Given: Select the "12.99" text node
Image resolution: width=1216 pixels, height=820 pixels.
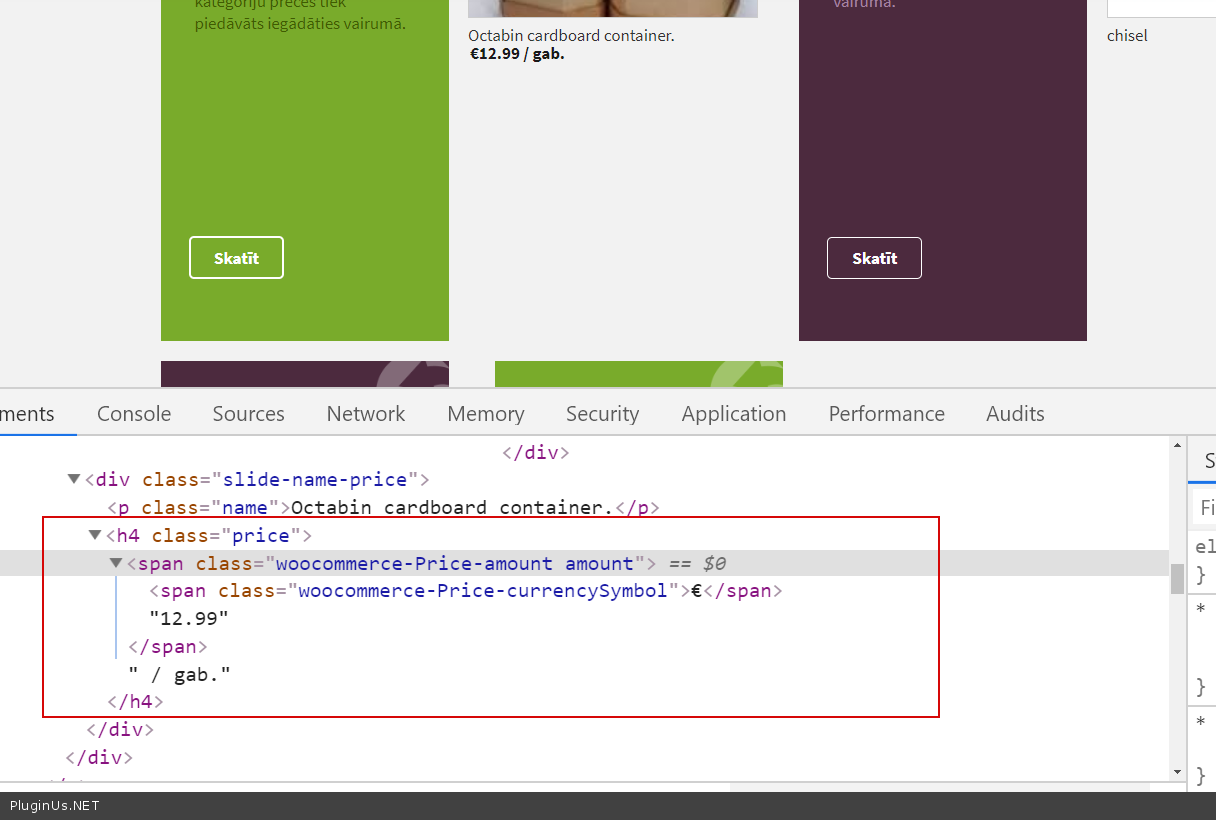Looking at the screenshot, I should pos(189,619).
